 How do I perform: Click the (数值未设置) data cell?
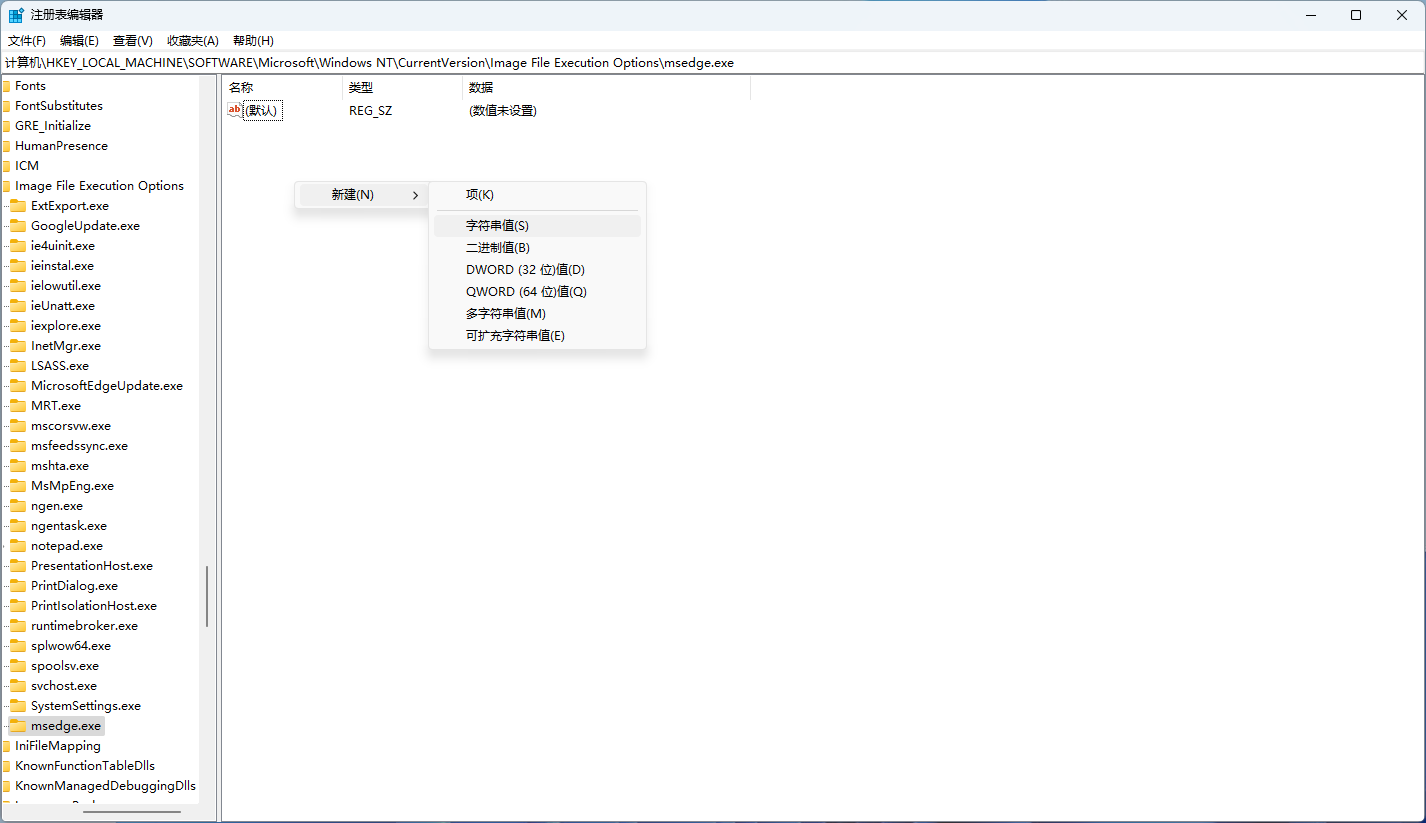tap(502, 110)
